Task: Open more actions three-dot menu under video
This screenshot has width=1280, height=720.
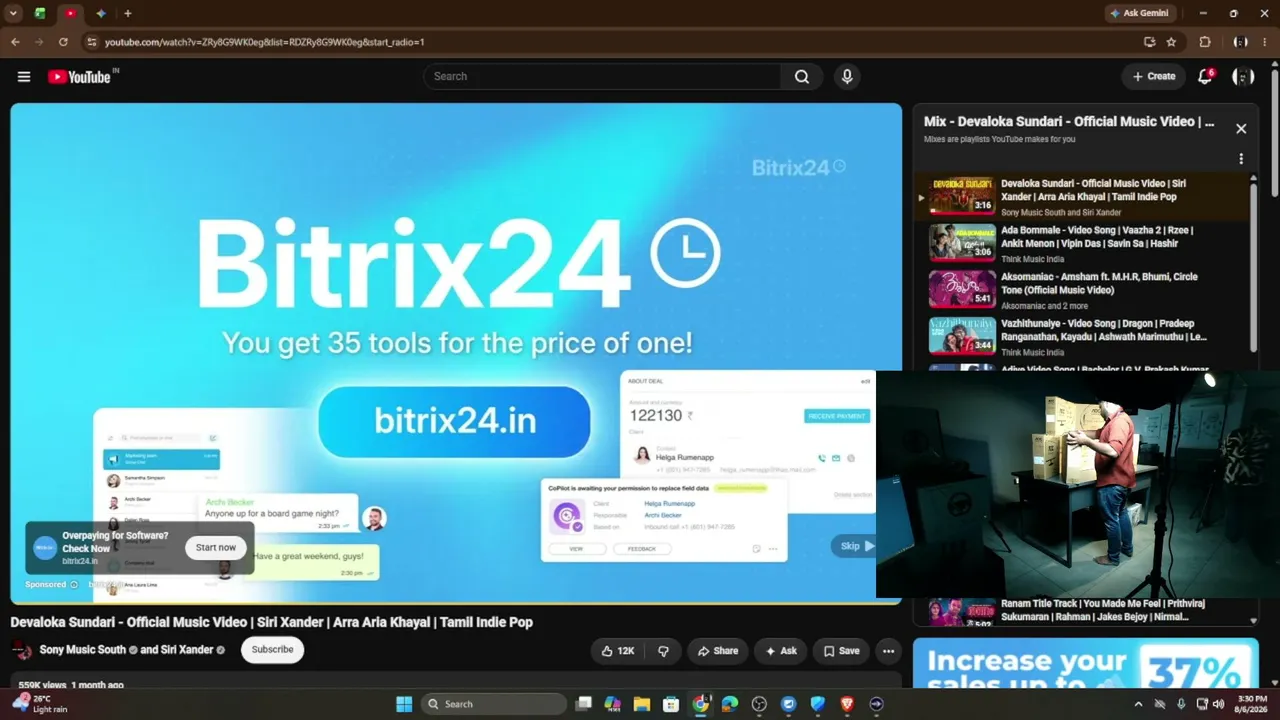Action: pyautogui.click(x=888, y=651)
